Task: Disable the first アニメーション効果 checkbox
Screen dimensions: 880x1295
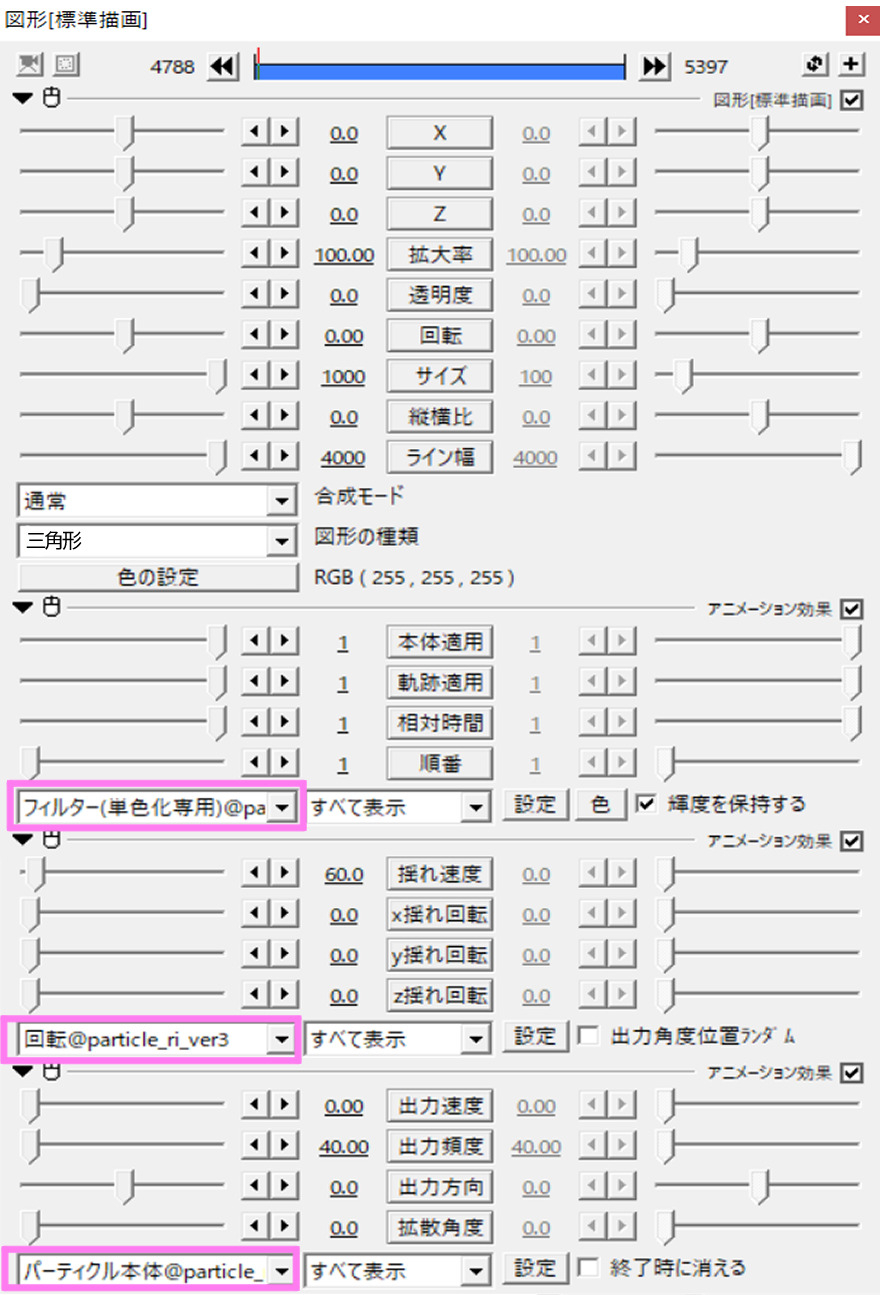Action: (x=852, y=608)
